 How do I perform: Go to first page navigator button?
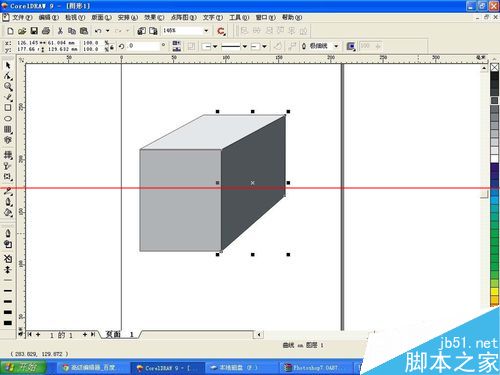click(x=30, y=334)
